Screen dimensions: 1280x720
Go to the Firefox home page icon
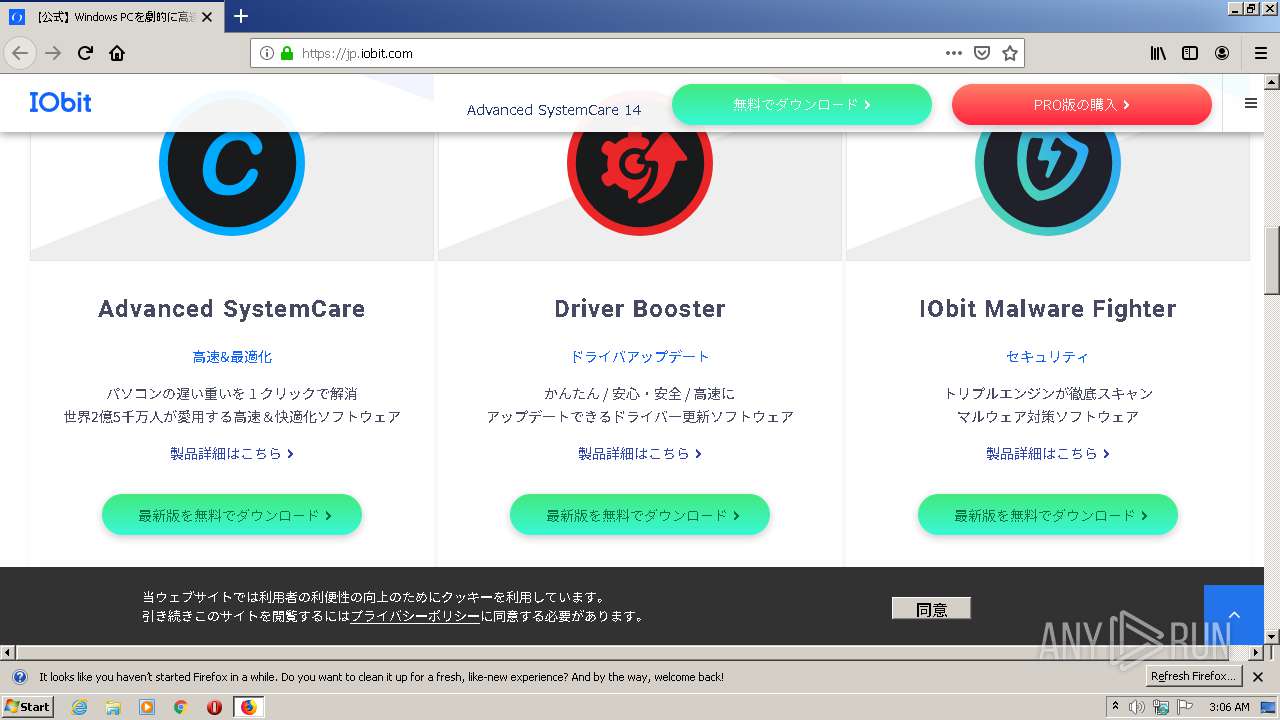click(117, 53)
